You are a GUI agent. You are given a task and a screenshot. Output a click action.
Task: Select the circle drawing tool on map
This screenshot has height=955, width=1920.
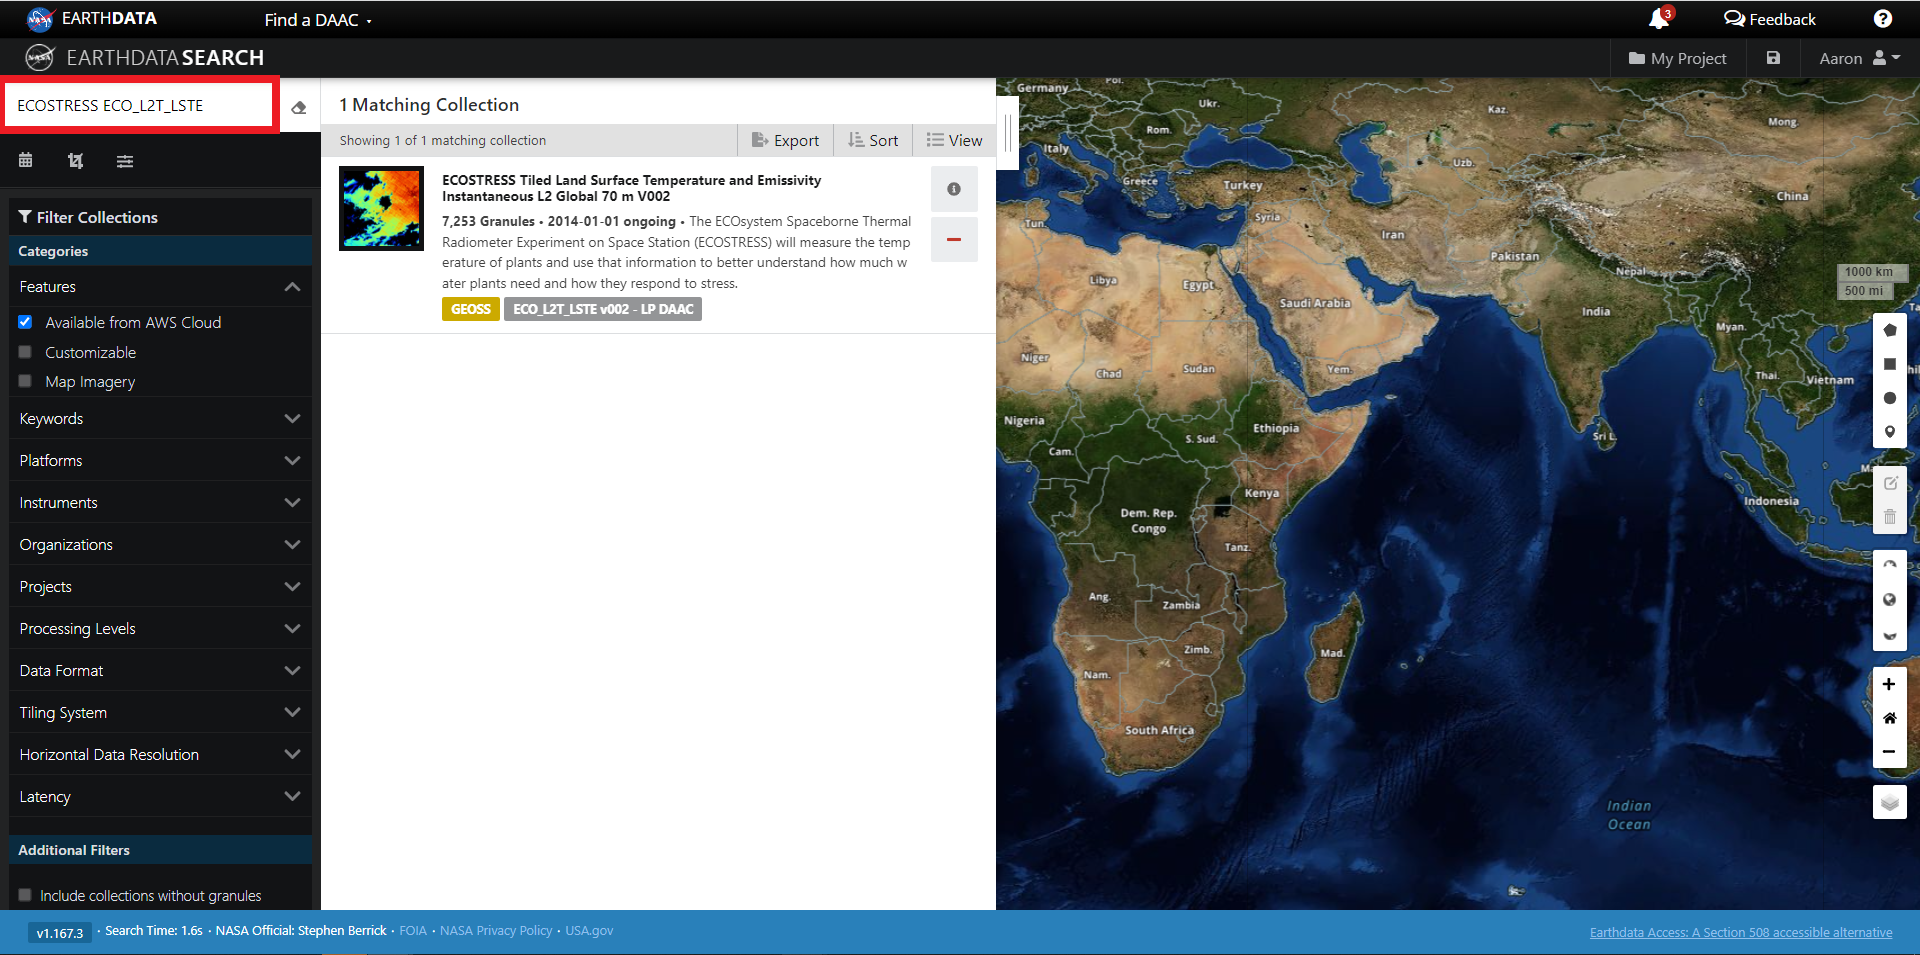(x=1890, y=398)
